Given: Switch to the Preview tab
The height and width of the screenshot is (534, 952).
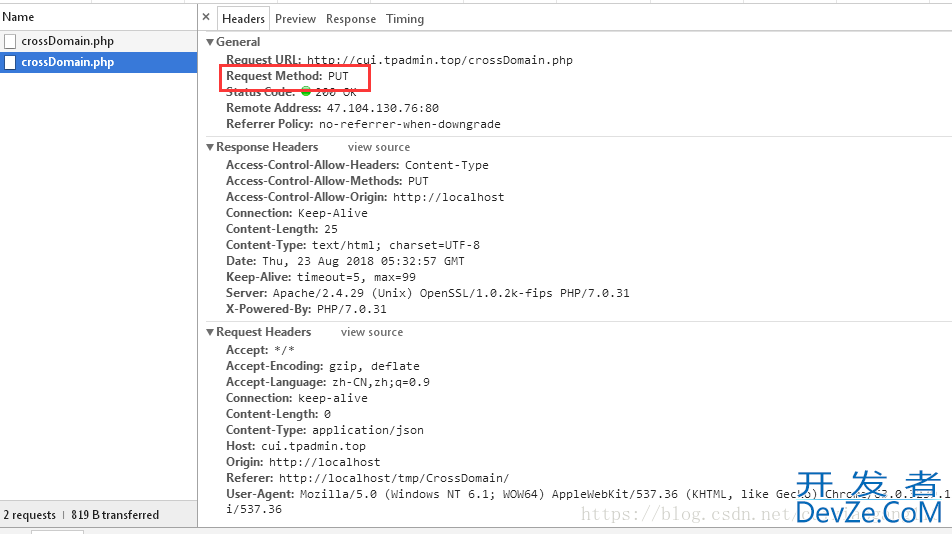Looking at the screenshot, I should click(295, 19).
